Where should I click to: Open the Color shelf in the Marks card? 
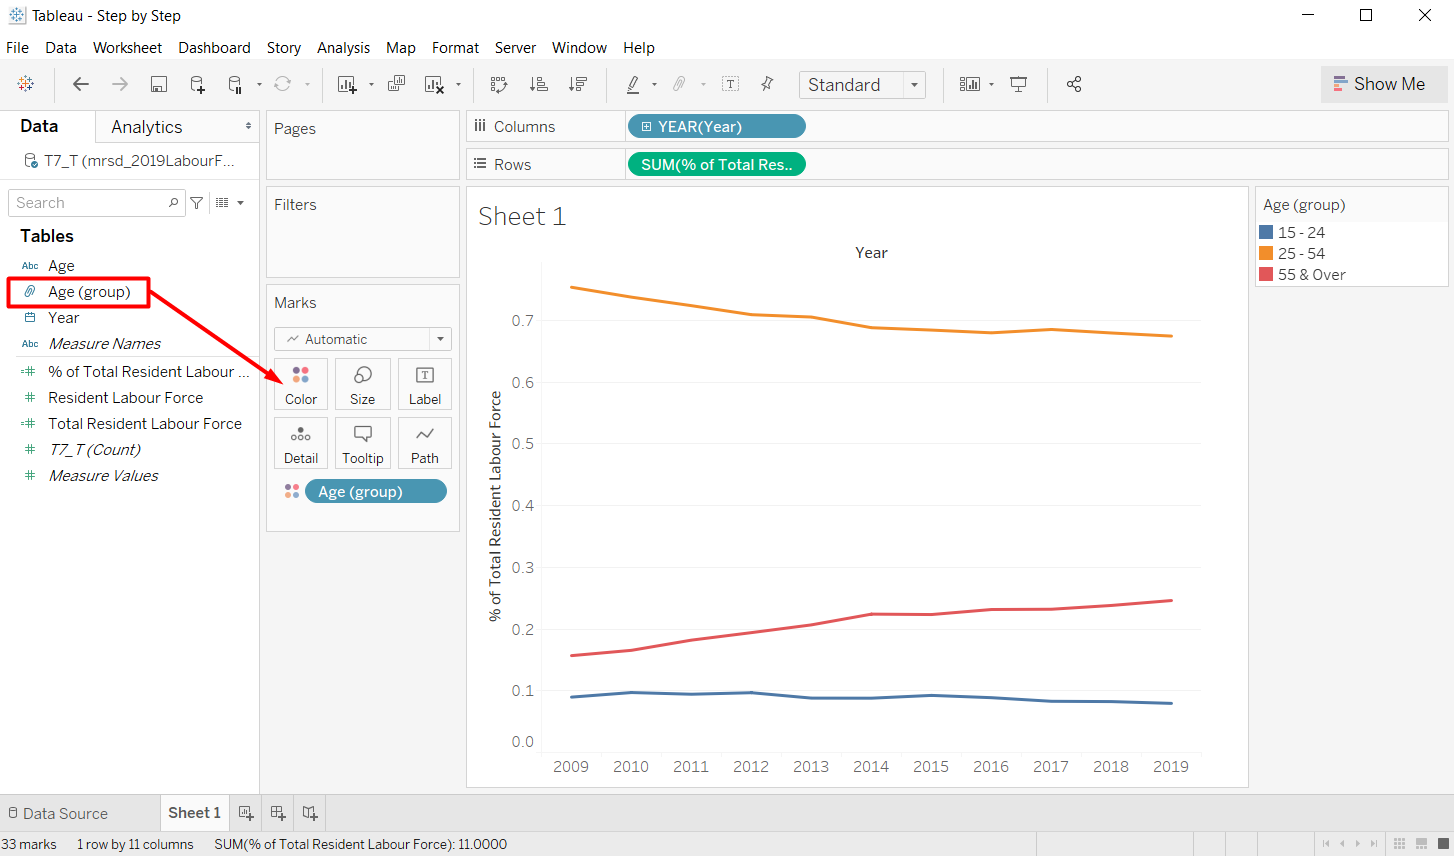(x=300, y=384)
